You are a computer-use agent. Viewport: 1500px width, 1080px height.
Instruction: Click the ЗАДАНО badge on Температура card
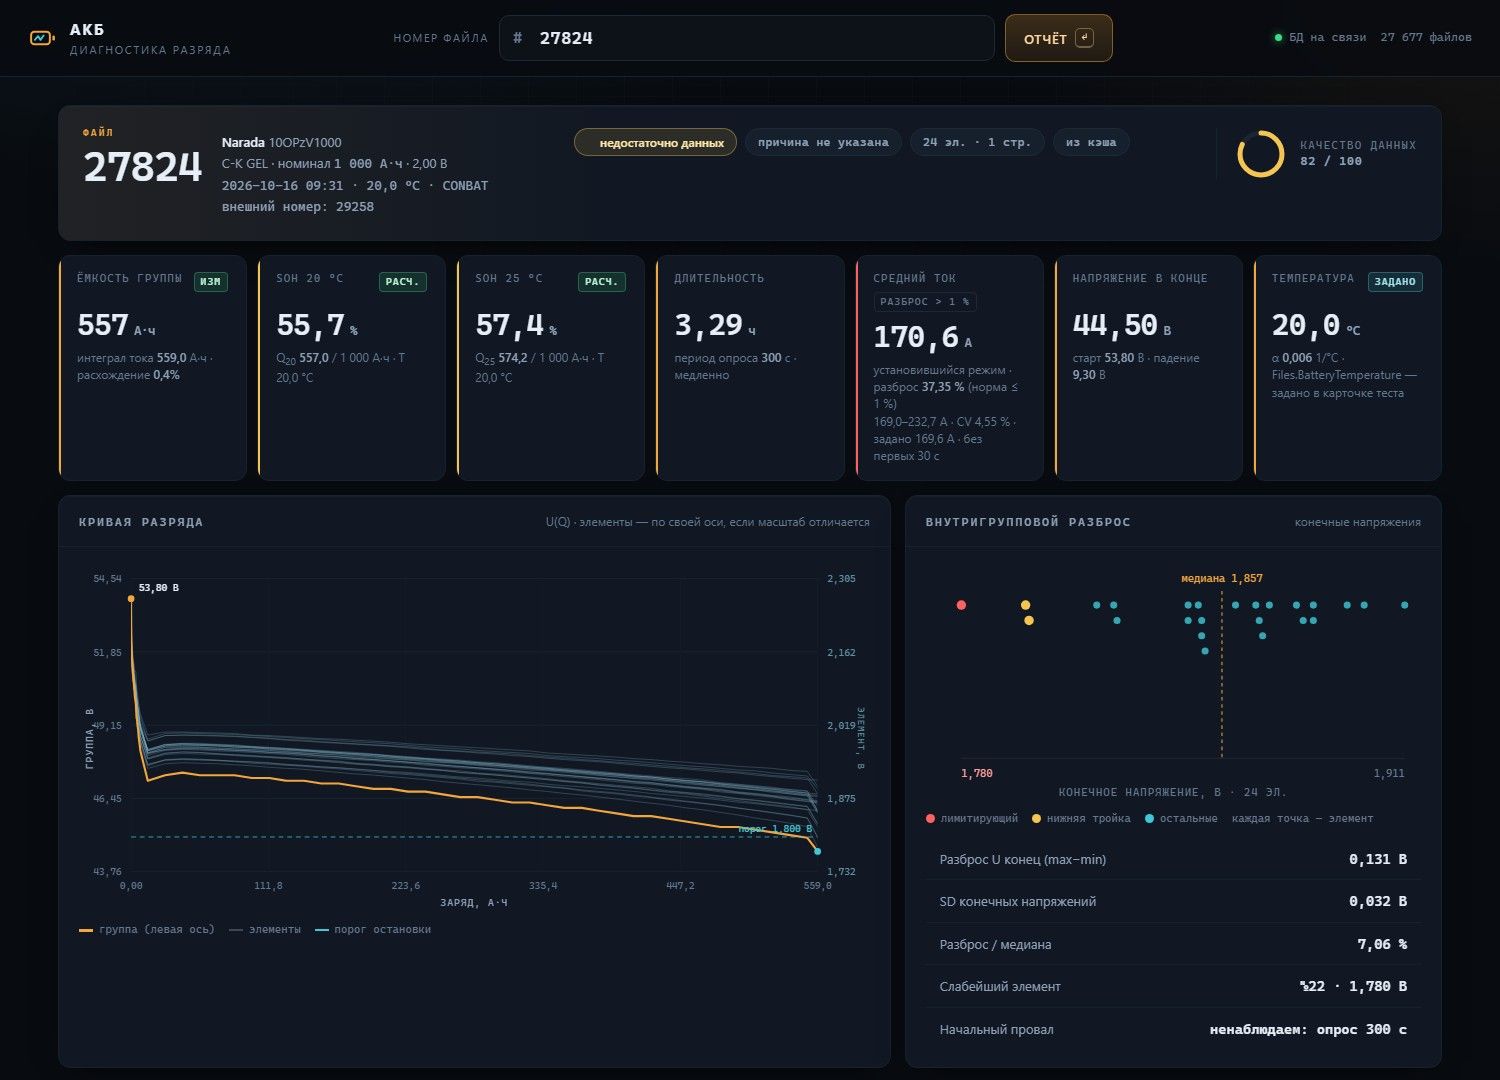click(1394, 282)
